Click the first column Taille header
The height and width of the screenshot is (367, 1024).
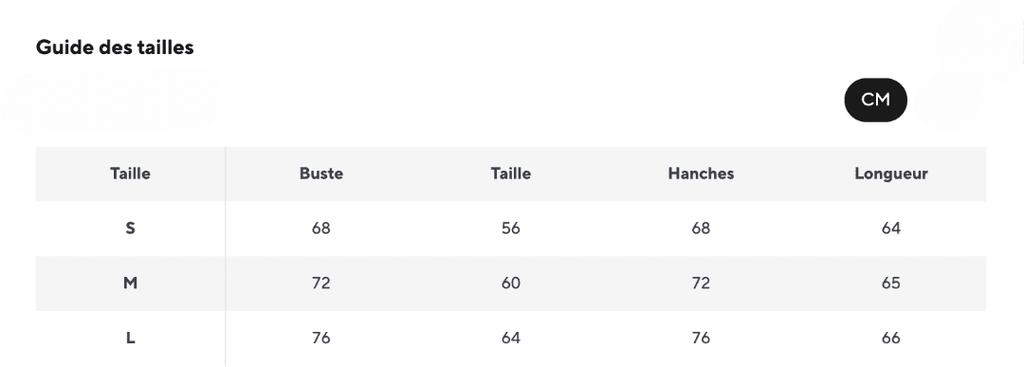tap(130, 174)
